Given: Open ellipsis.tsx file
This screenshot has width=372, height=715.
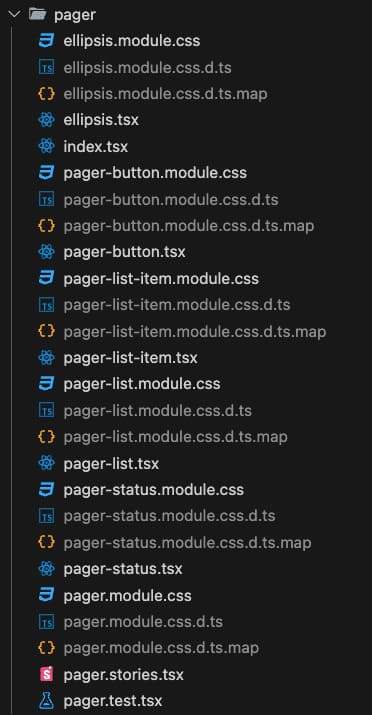Looking at the screenshot, I should [101, 120].
